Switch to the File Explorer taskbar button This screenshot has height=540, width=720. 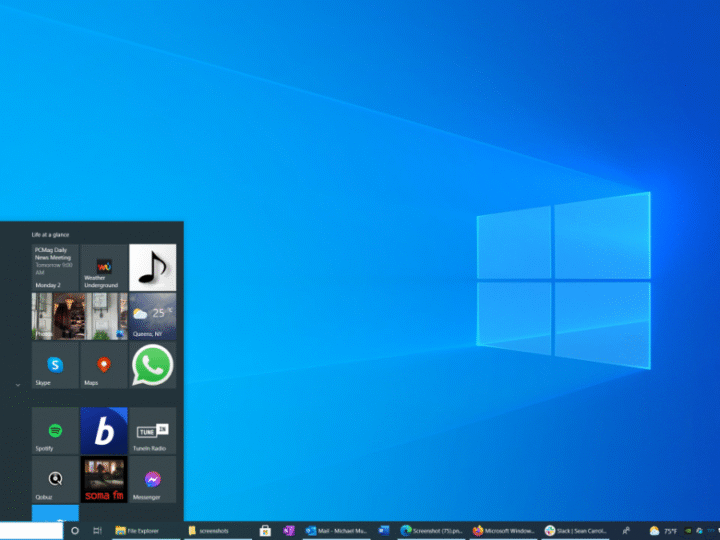(146, 531)
